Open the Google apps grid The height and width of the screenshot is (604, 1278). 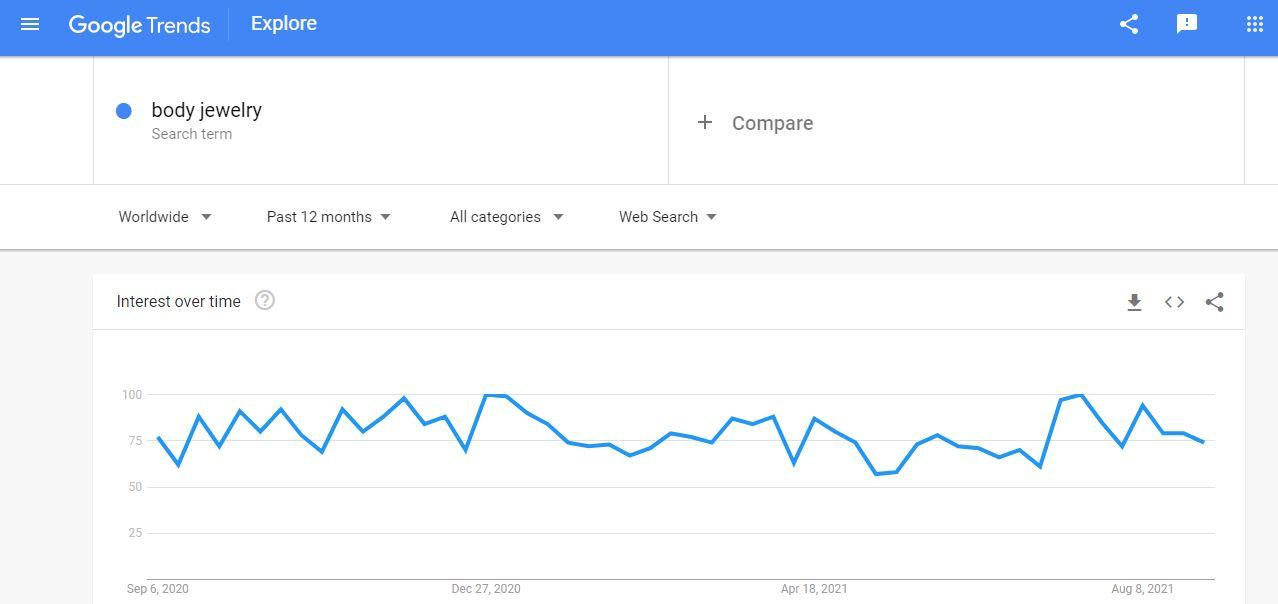[1254, 24]
